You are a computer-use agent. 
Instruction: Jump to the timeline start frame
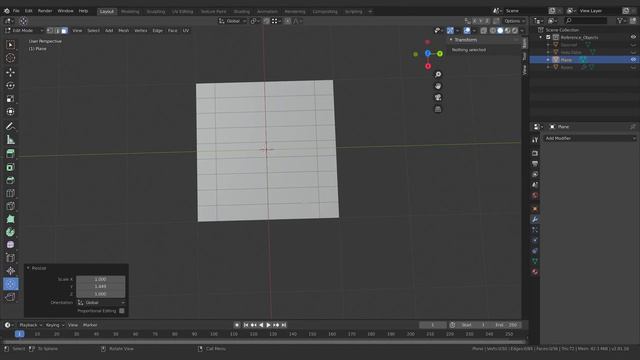click(246, 325)
